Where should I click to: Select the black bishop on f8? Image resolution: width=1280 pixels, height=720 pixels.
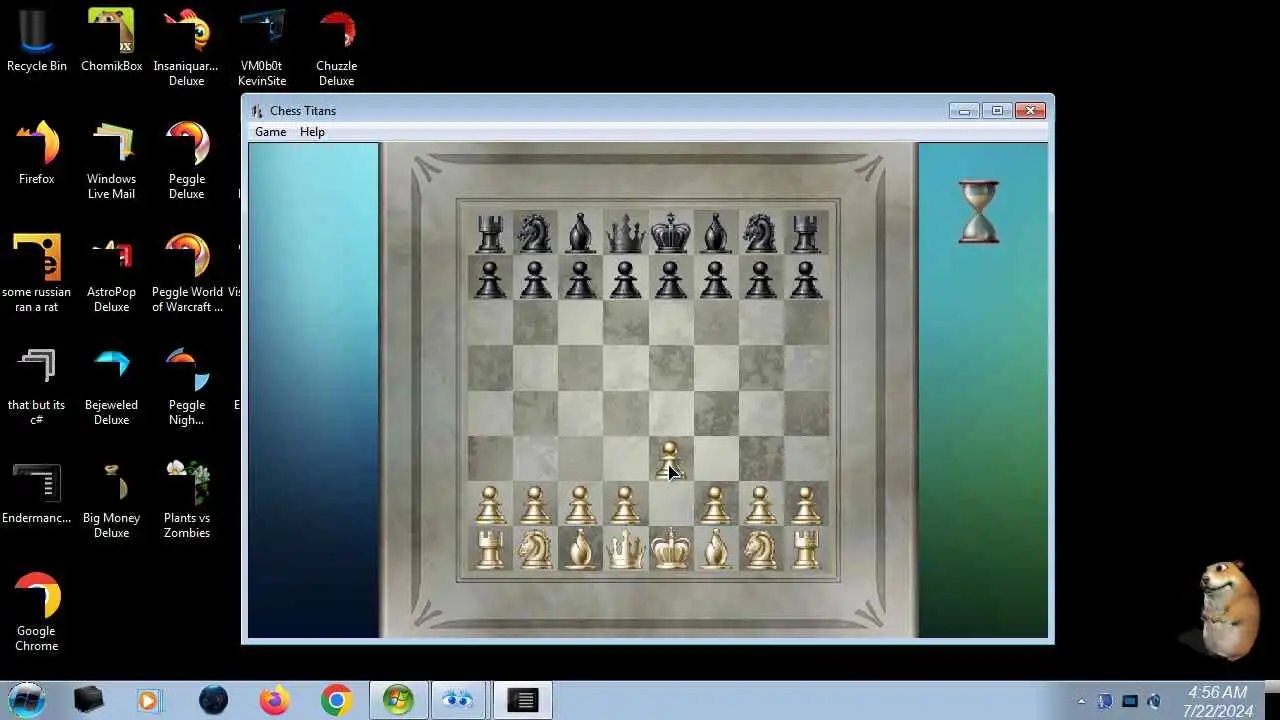716,234
